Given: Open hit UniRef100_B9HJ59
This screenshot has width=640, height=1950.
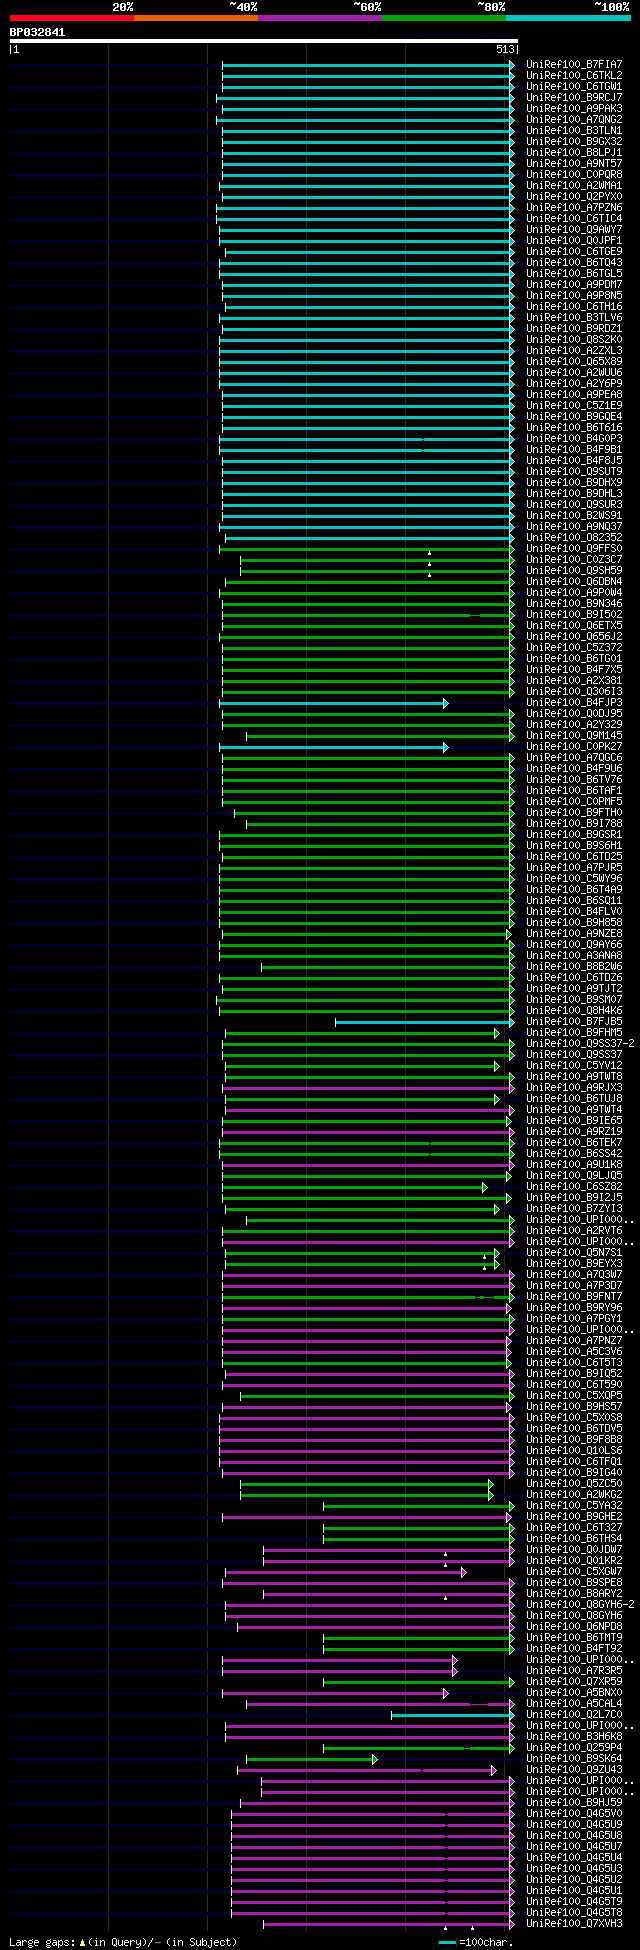Looking at the screenshot, I should click(x=574, y=1802).
